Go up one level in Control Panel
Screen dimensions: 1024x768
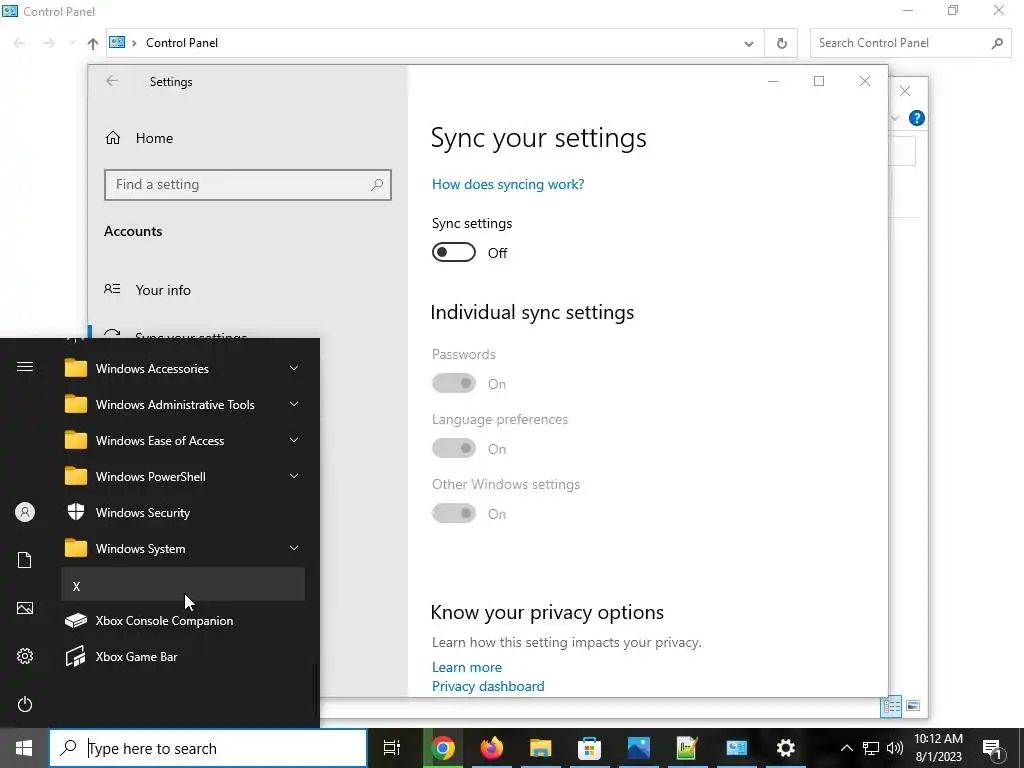[x=93, y=43]
